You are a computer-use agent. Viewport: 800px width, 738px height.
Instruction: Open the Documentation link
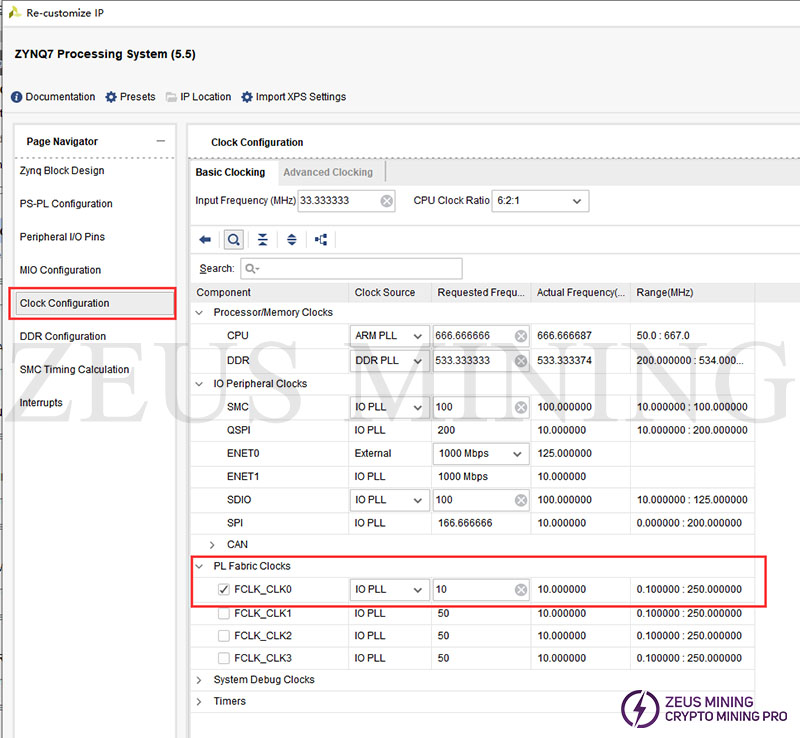tap(54, 97)
